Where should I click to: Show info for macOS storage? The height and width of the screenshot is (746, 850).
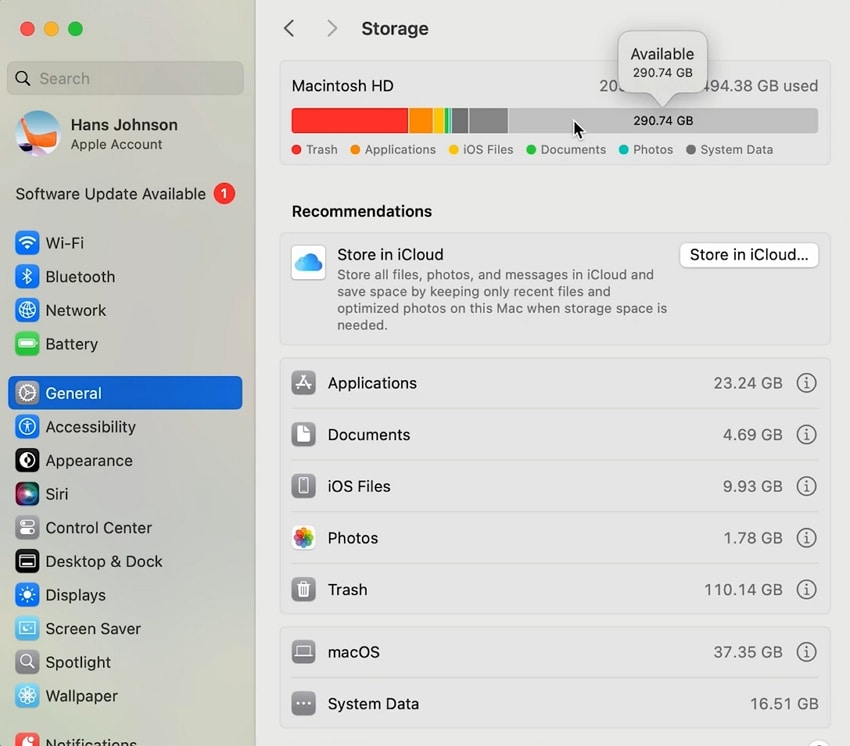coord(806,652)
